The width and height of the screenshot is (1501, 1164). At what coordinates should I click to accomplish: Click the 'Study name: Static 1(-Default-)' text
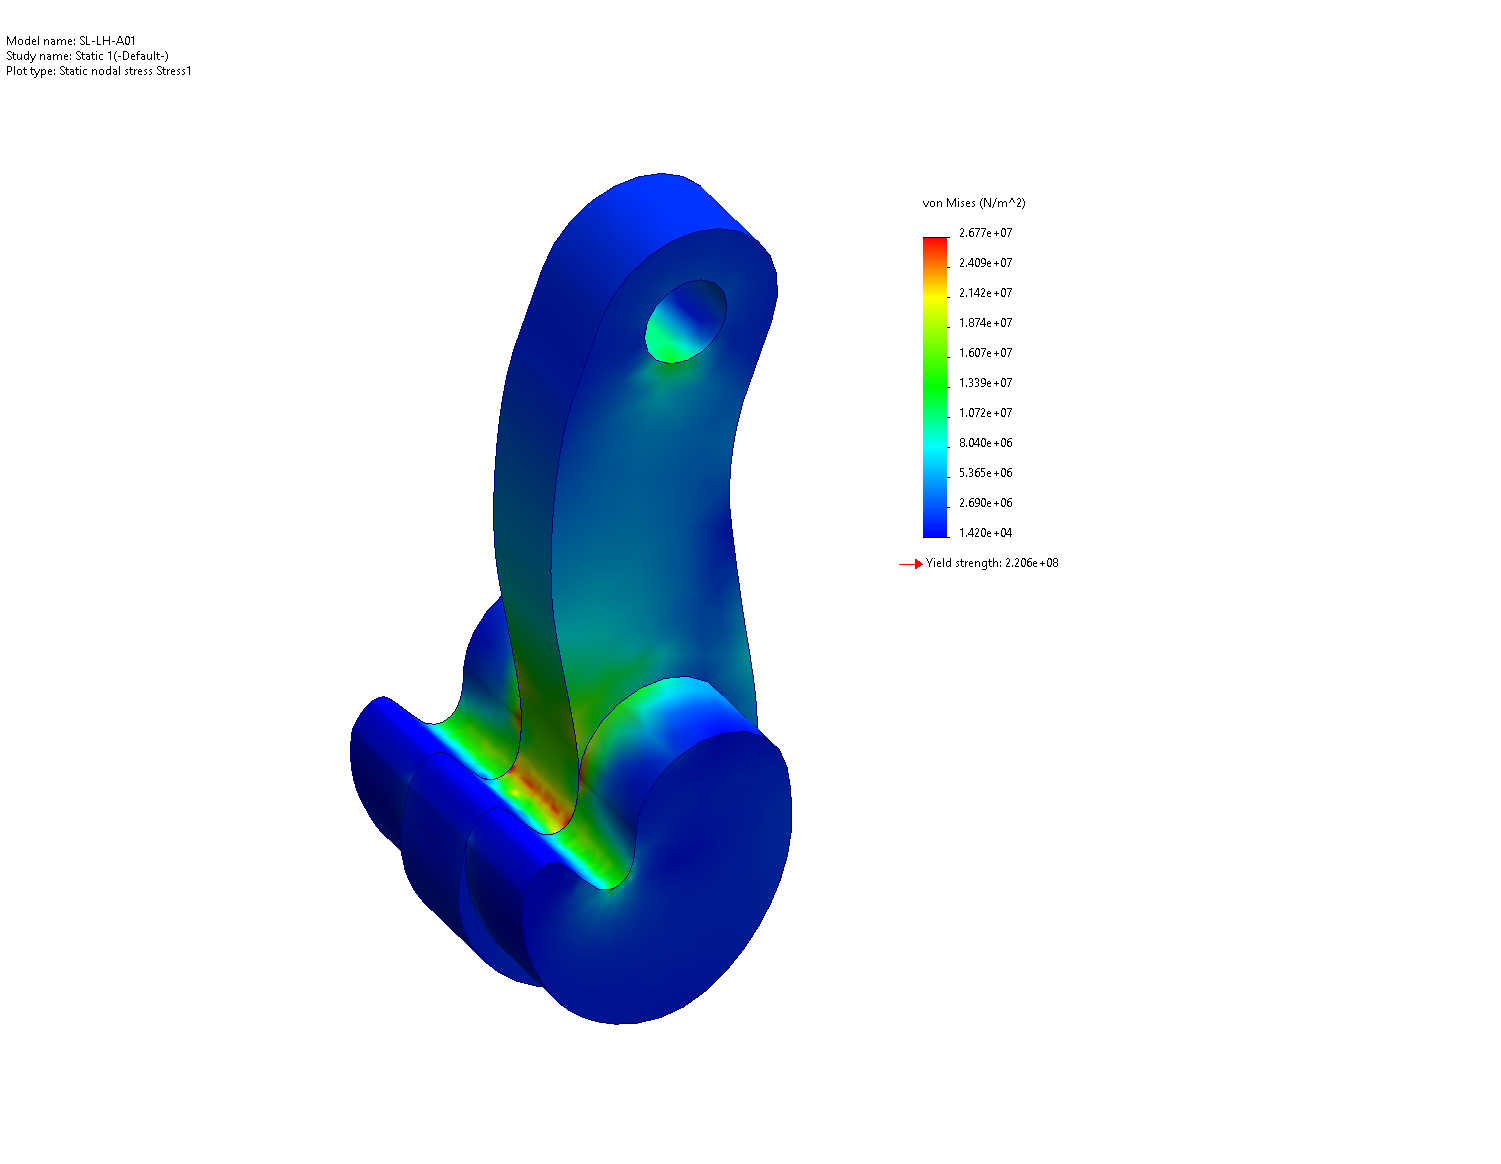pyautogui.click(x=87, y=56)
